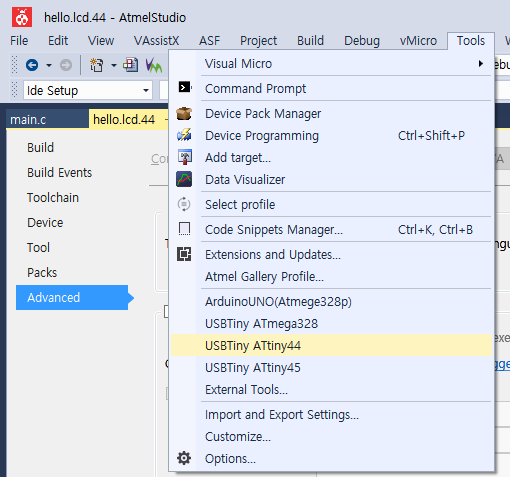Open the back navigation history dropdown arrow
510x477 pixels.
click(x=49, y=65)
